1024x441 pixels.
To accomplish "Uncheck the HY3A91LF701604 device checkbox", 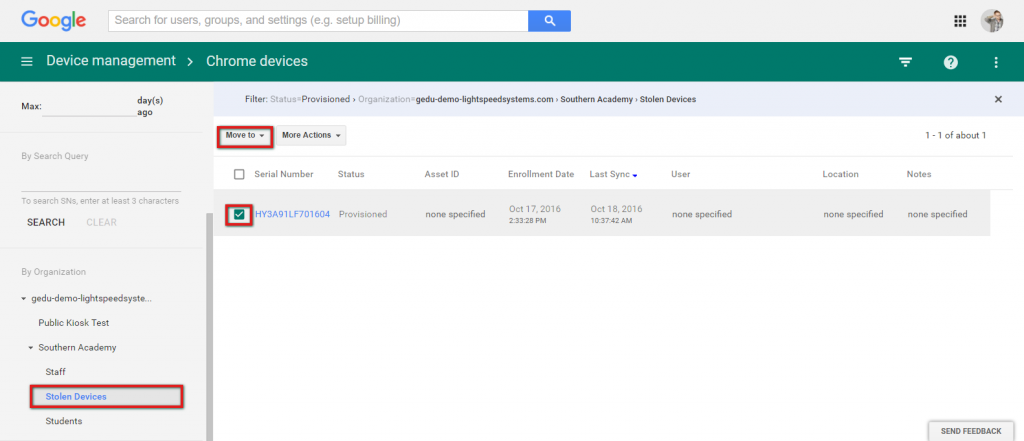I will [x=239, y=214].
